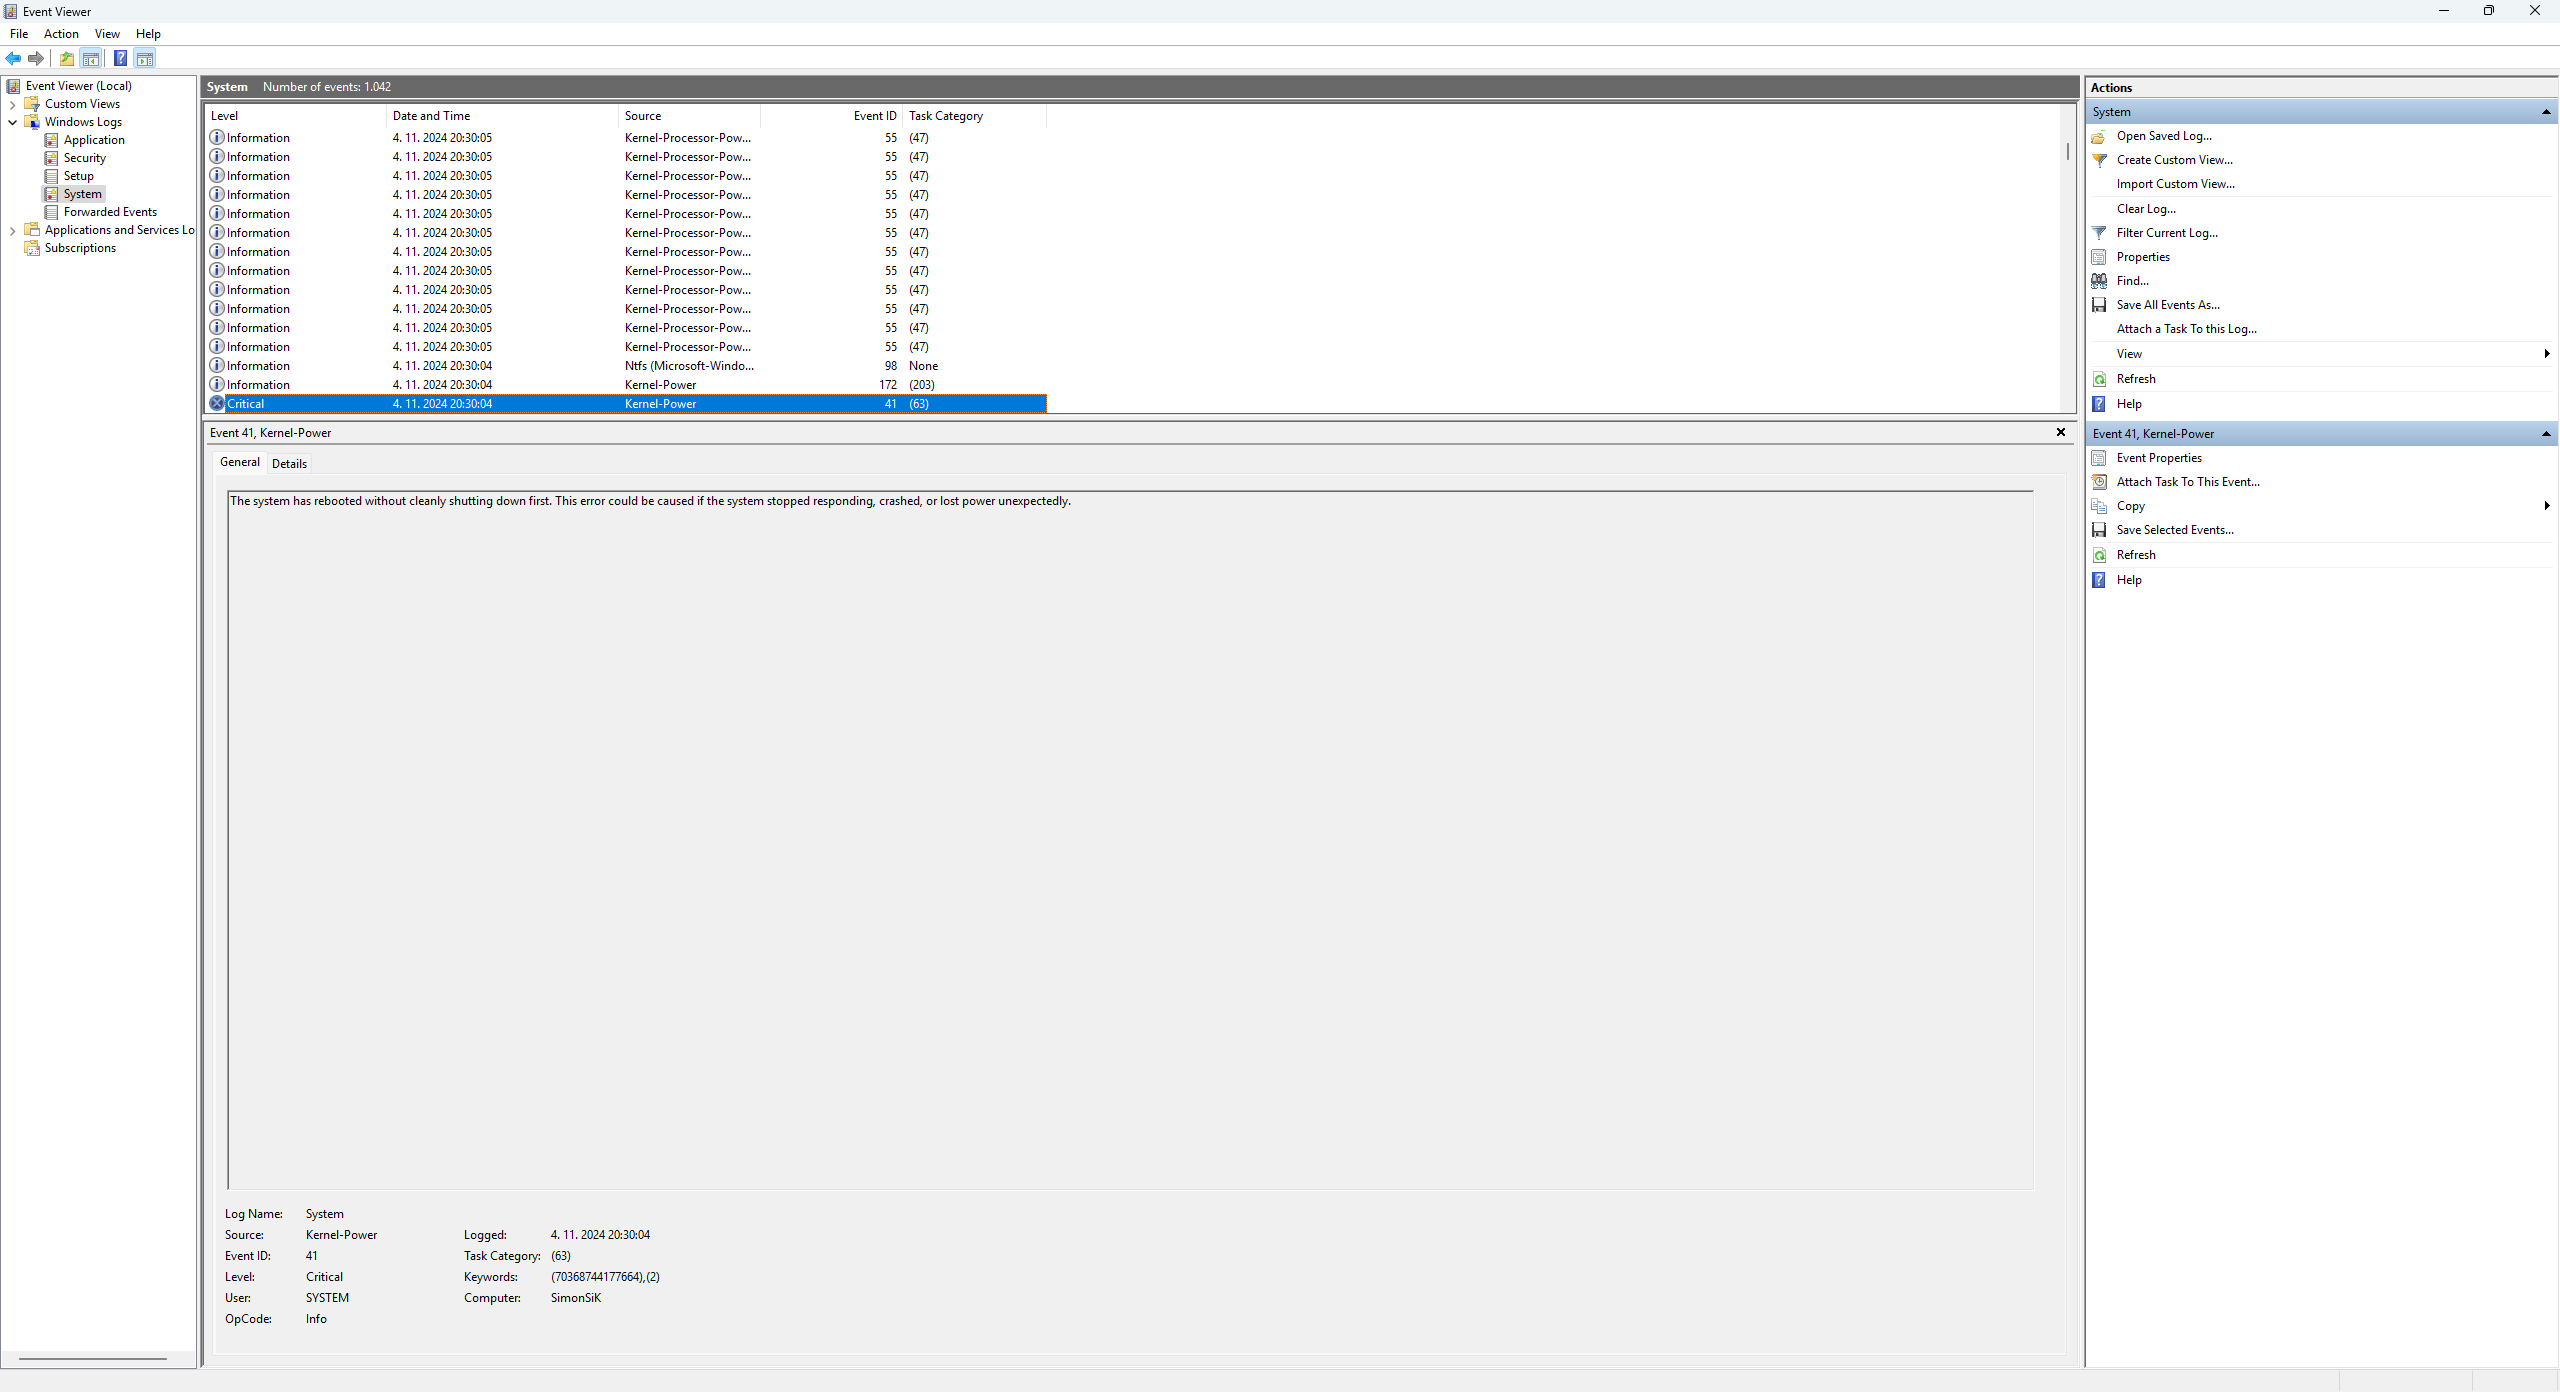Image resolution: width=2560 pixels, height=1392 pixels.
Task: Open the Action menu
Action: [61, 34]
